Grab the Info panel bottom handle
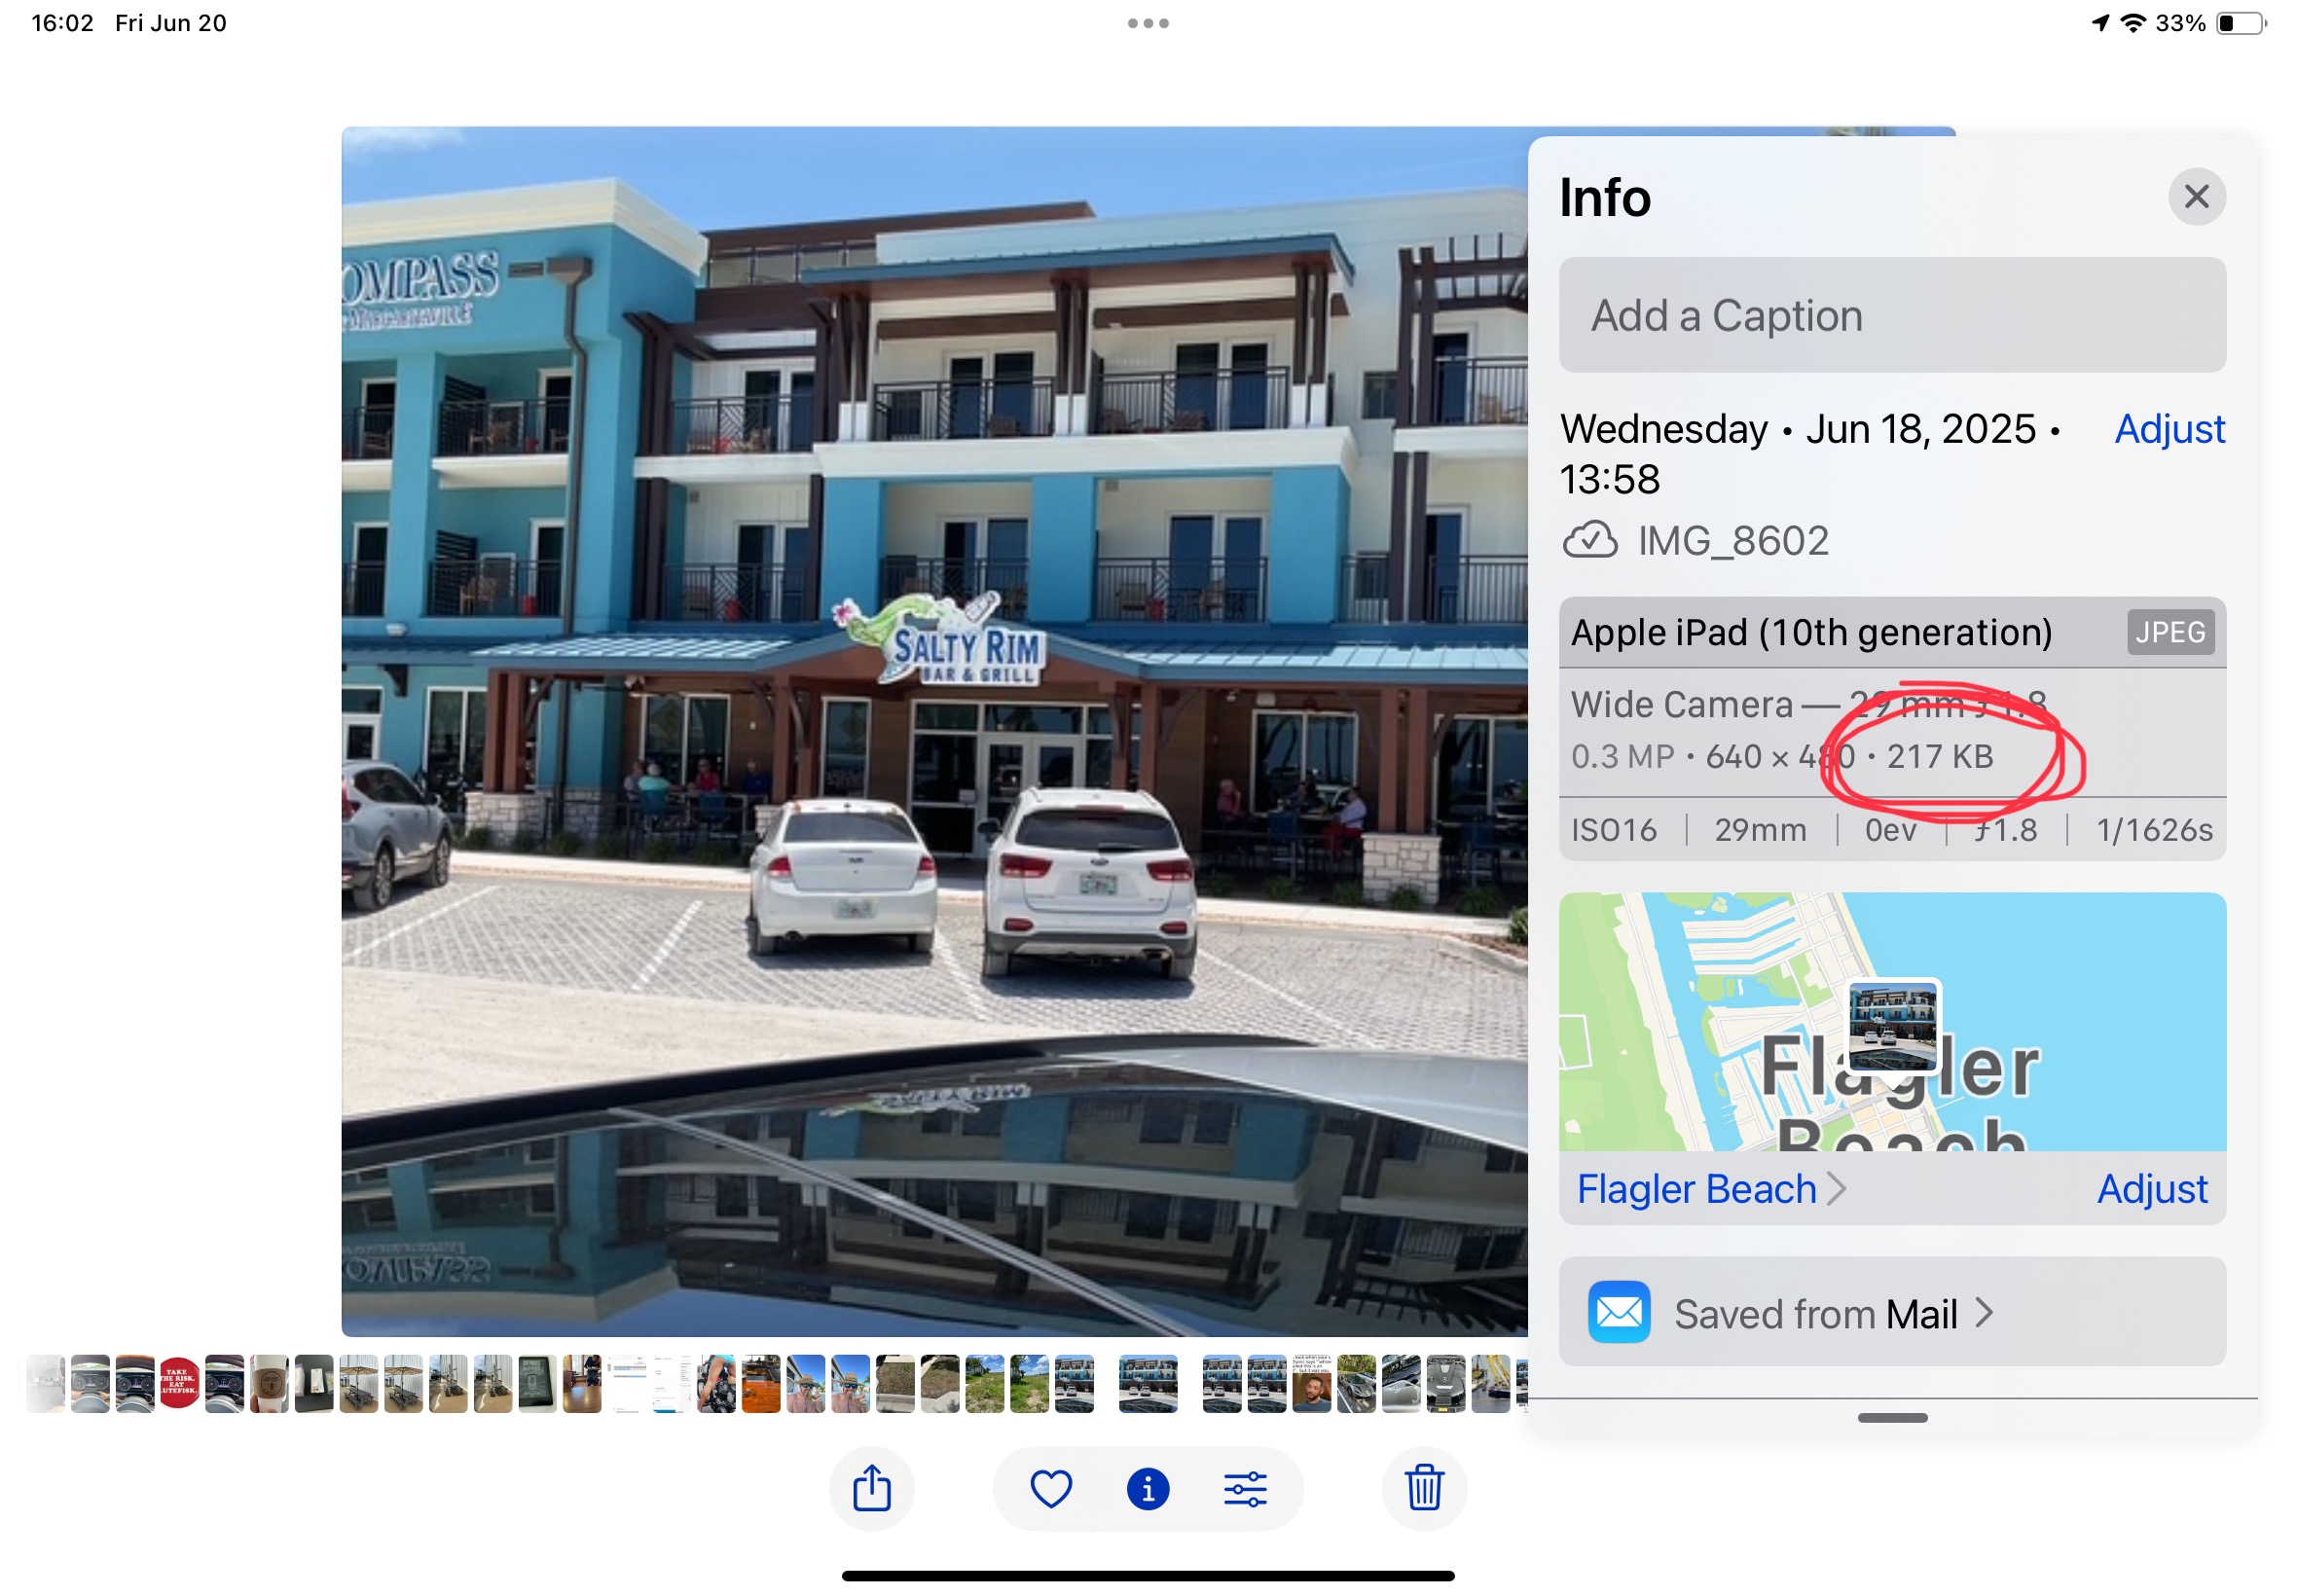 tap(1891, 1418)
